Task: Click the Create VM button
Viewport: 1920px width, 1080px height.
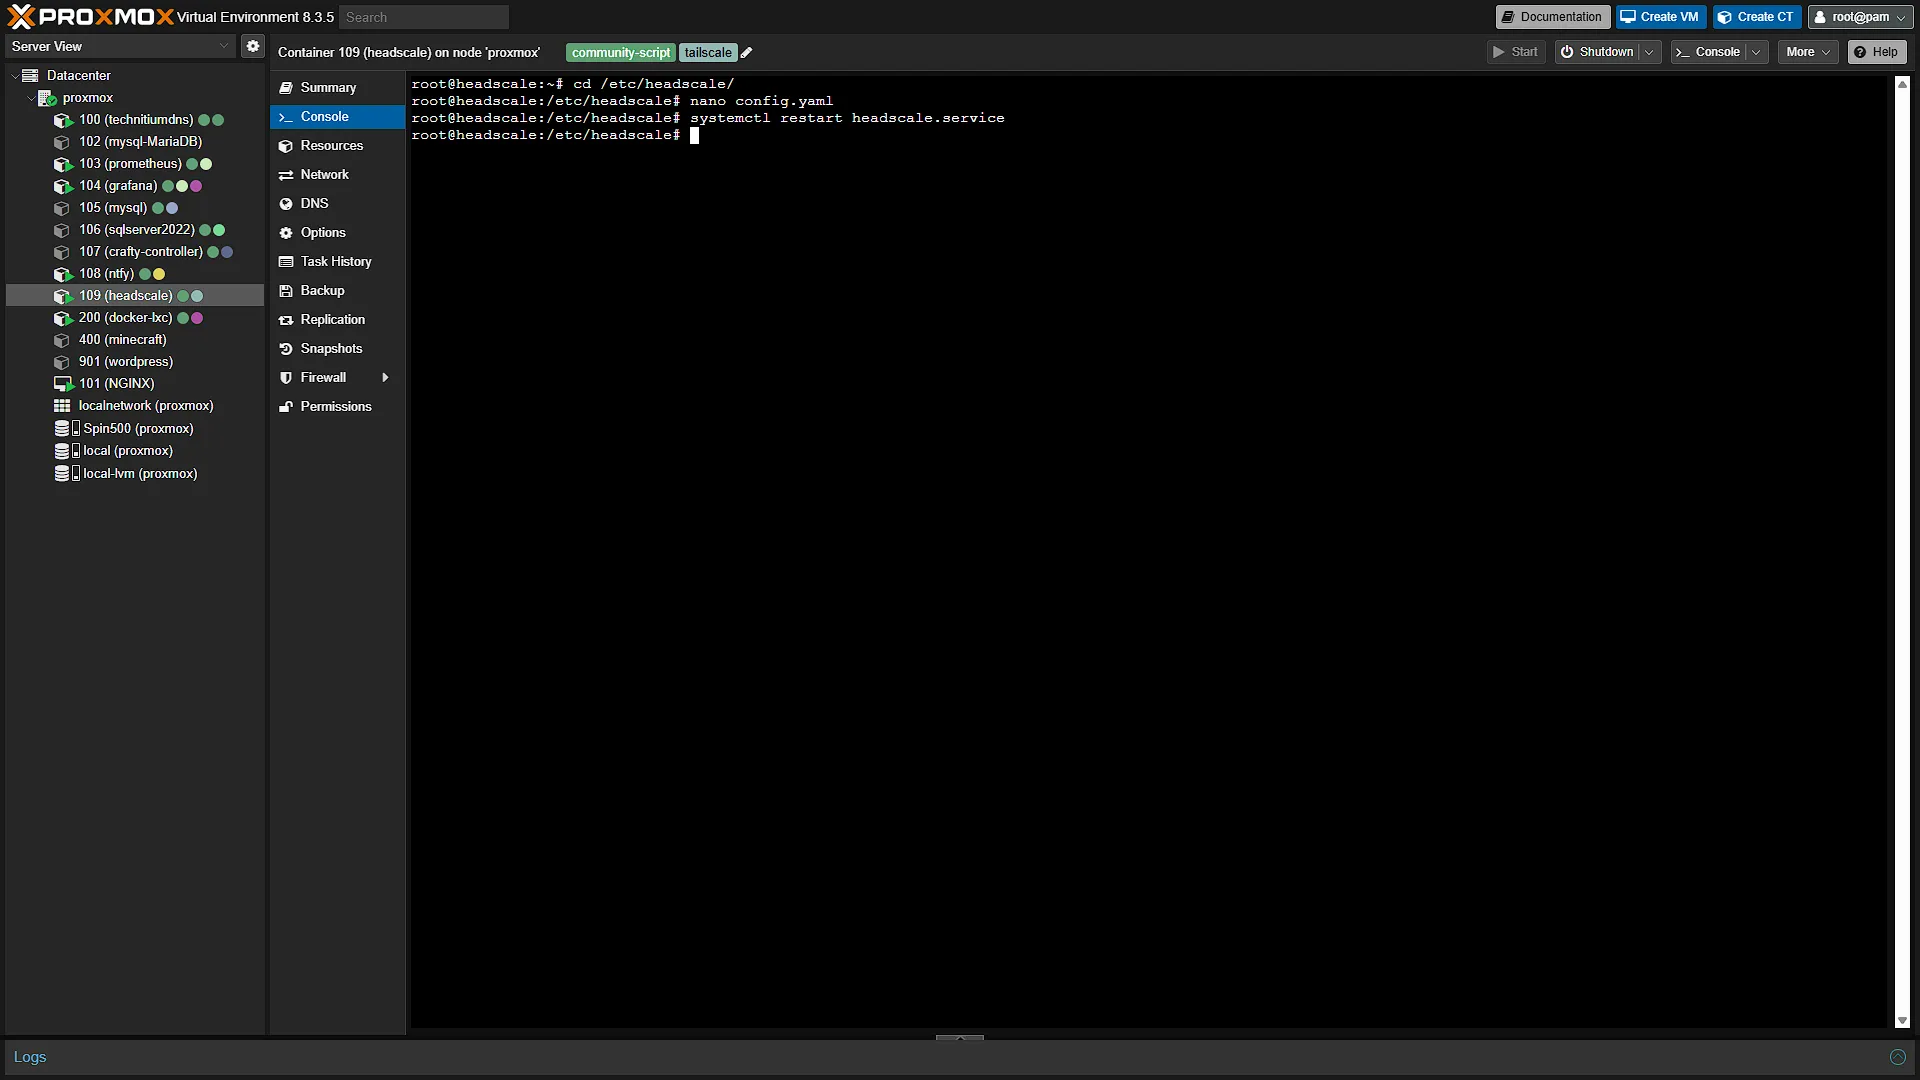Action: tap(1660, 17)
